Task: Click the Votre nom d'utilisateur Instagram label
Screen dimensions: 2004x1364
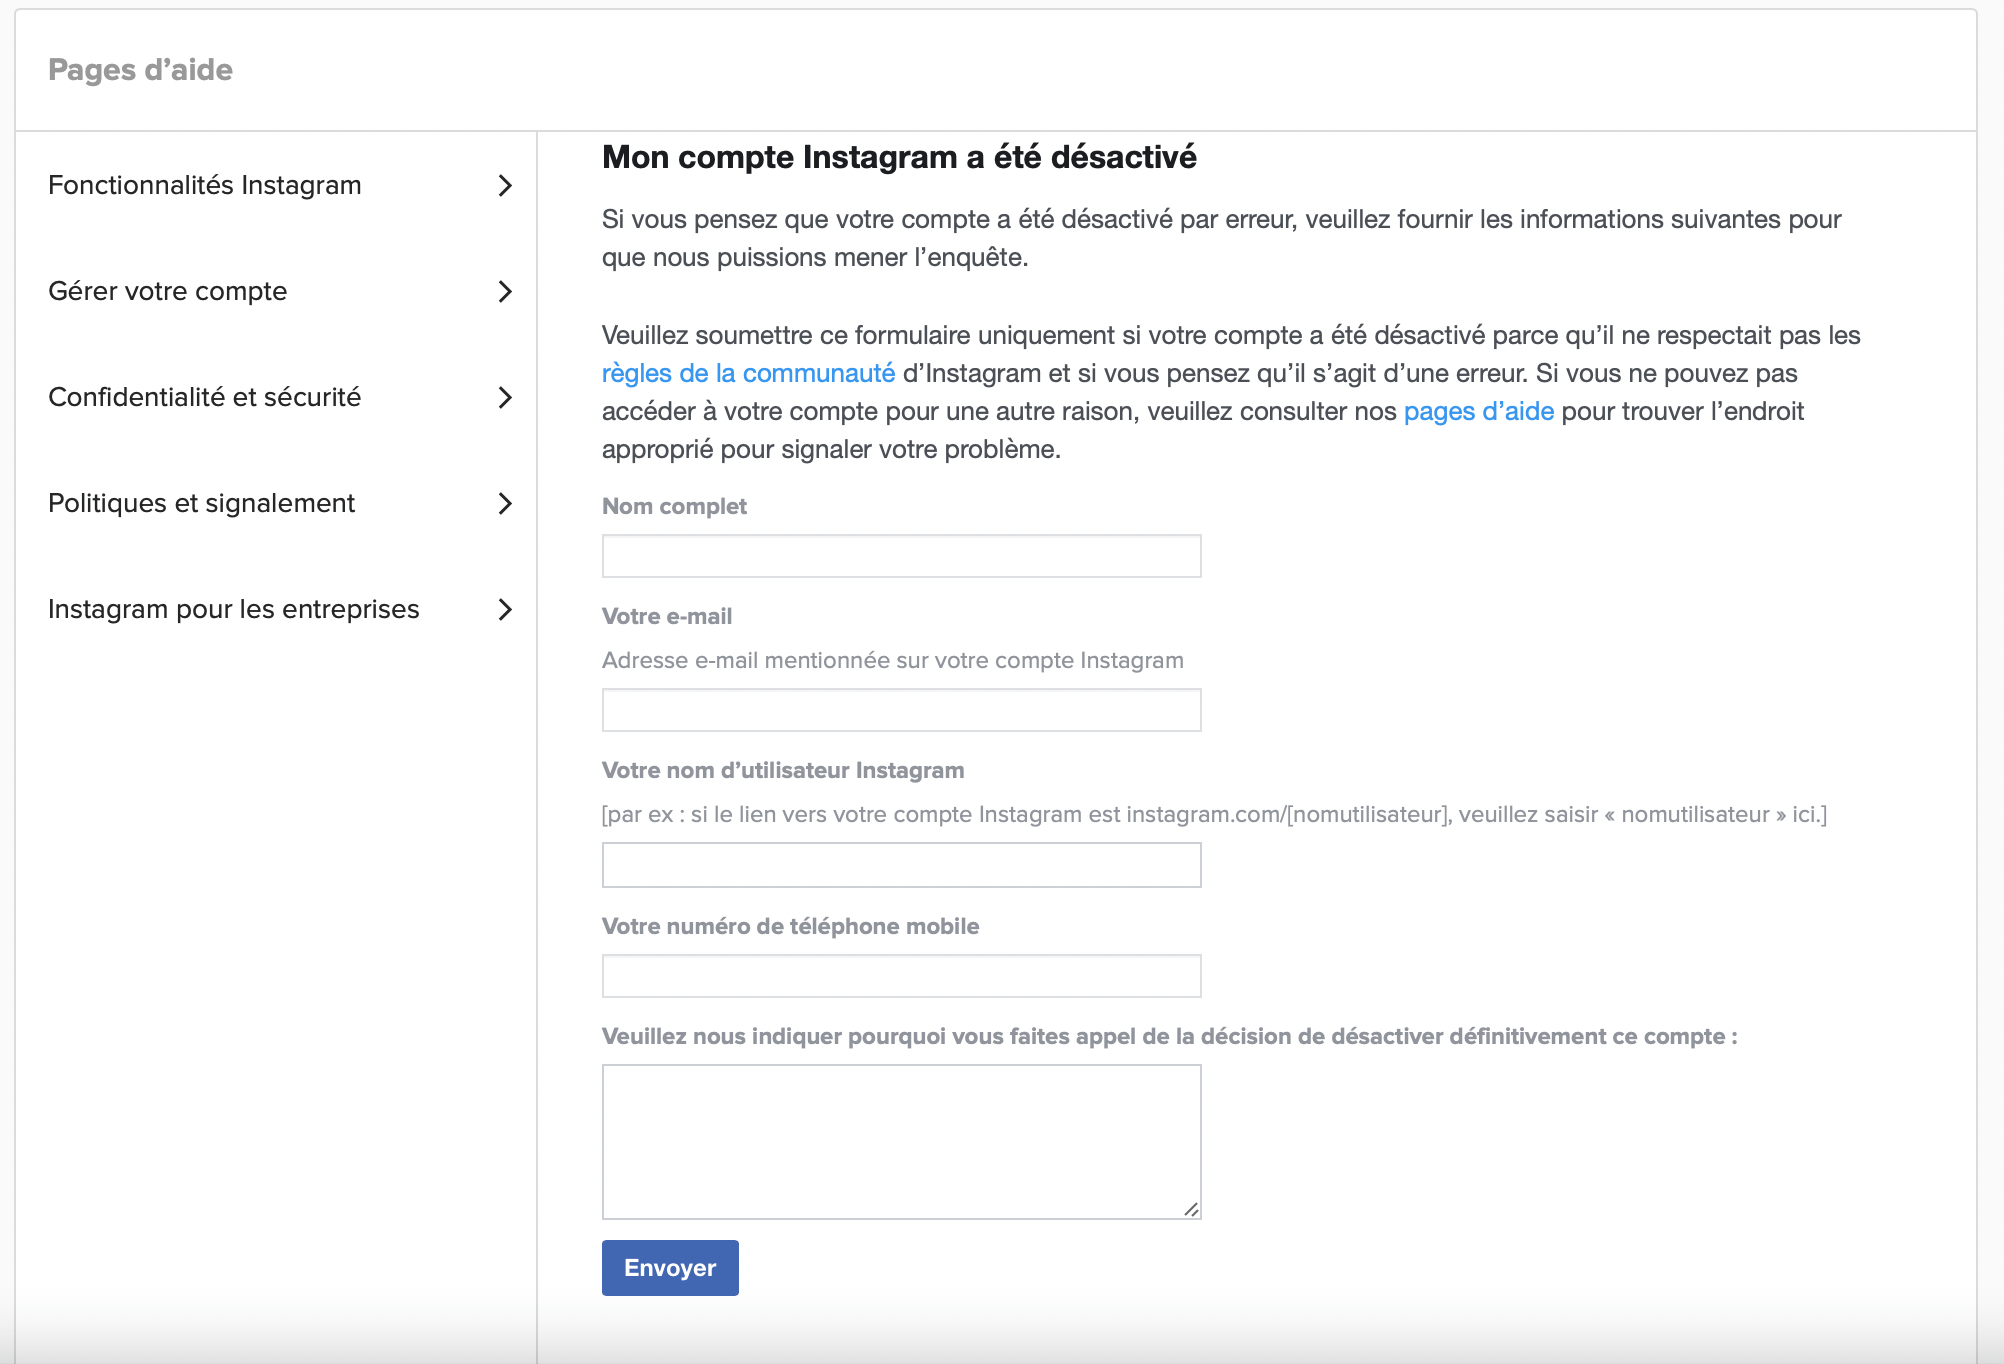Action: 783,770
